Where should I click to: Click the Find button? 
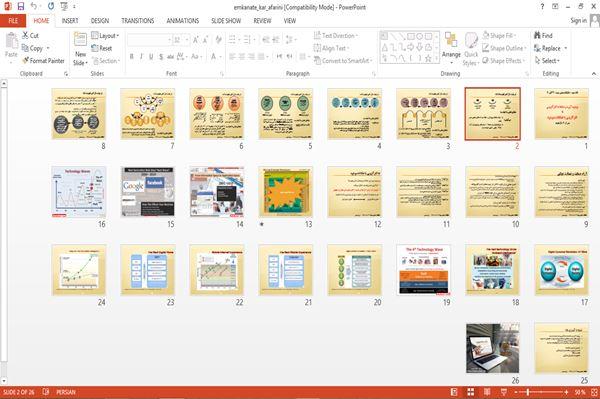543,36
